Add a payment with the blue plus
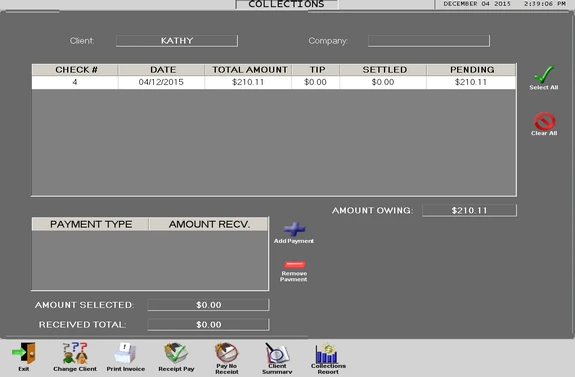575x377 pixels. (294, 229)
